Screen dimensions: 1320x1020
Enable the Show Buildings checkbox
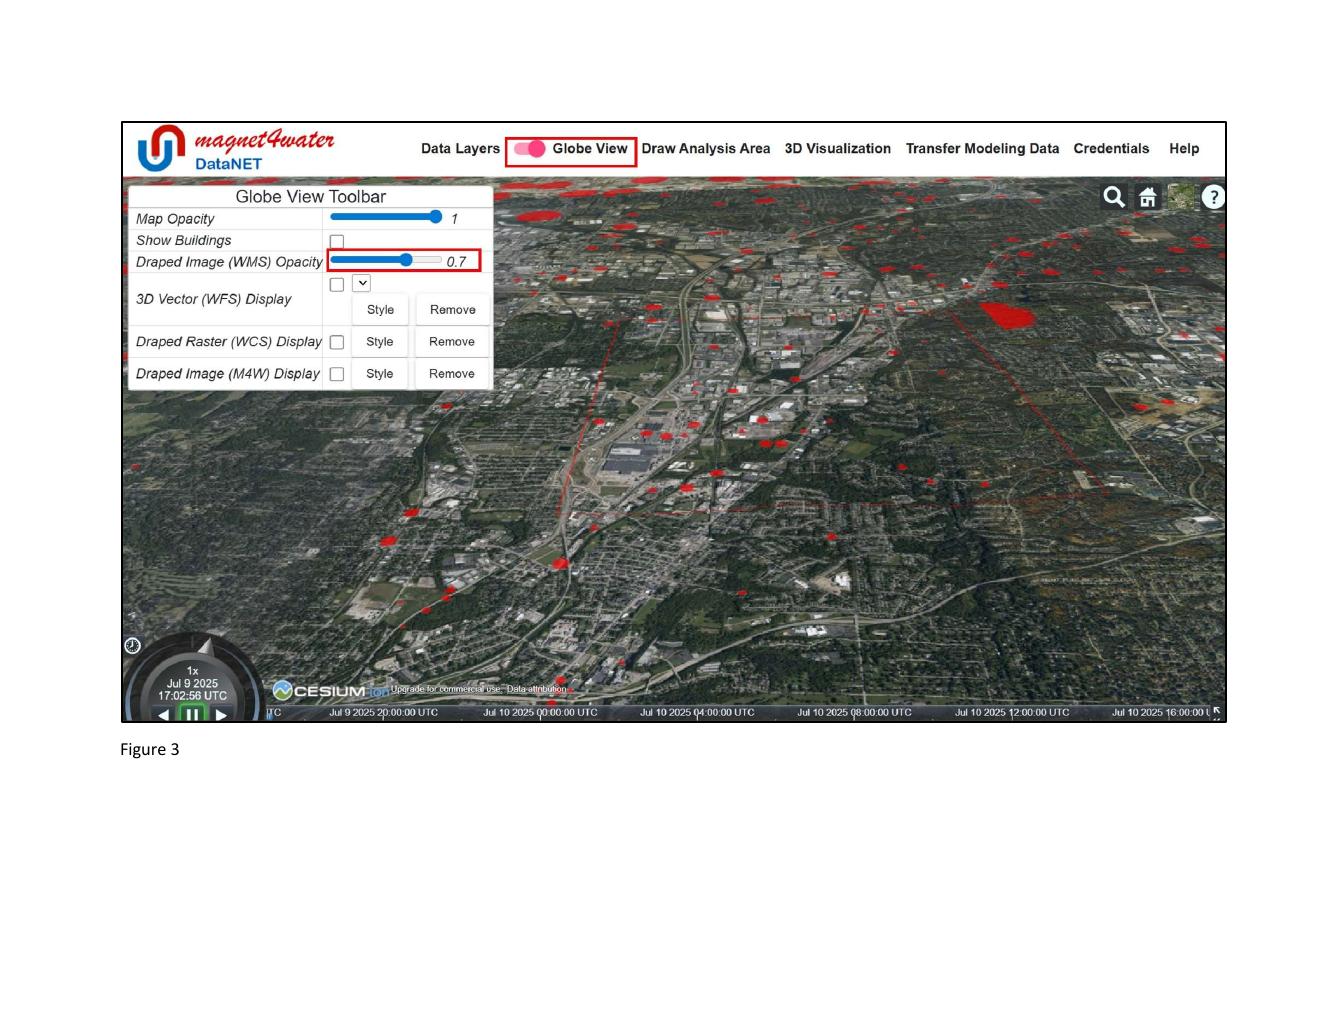[337, 242]
